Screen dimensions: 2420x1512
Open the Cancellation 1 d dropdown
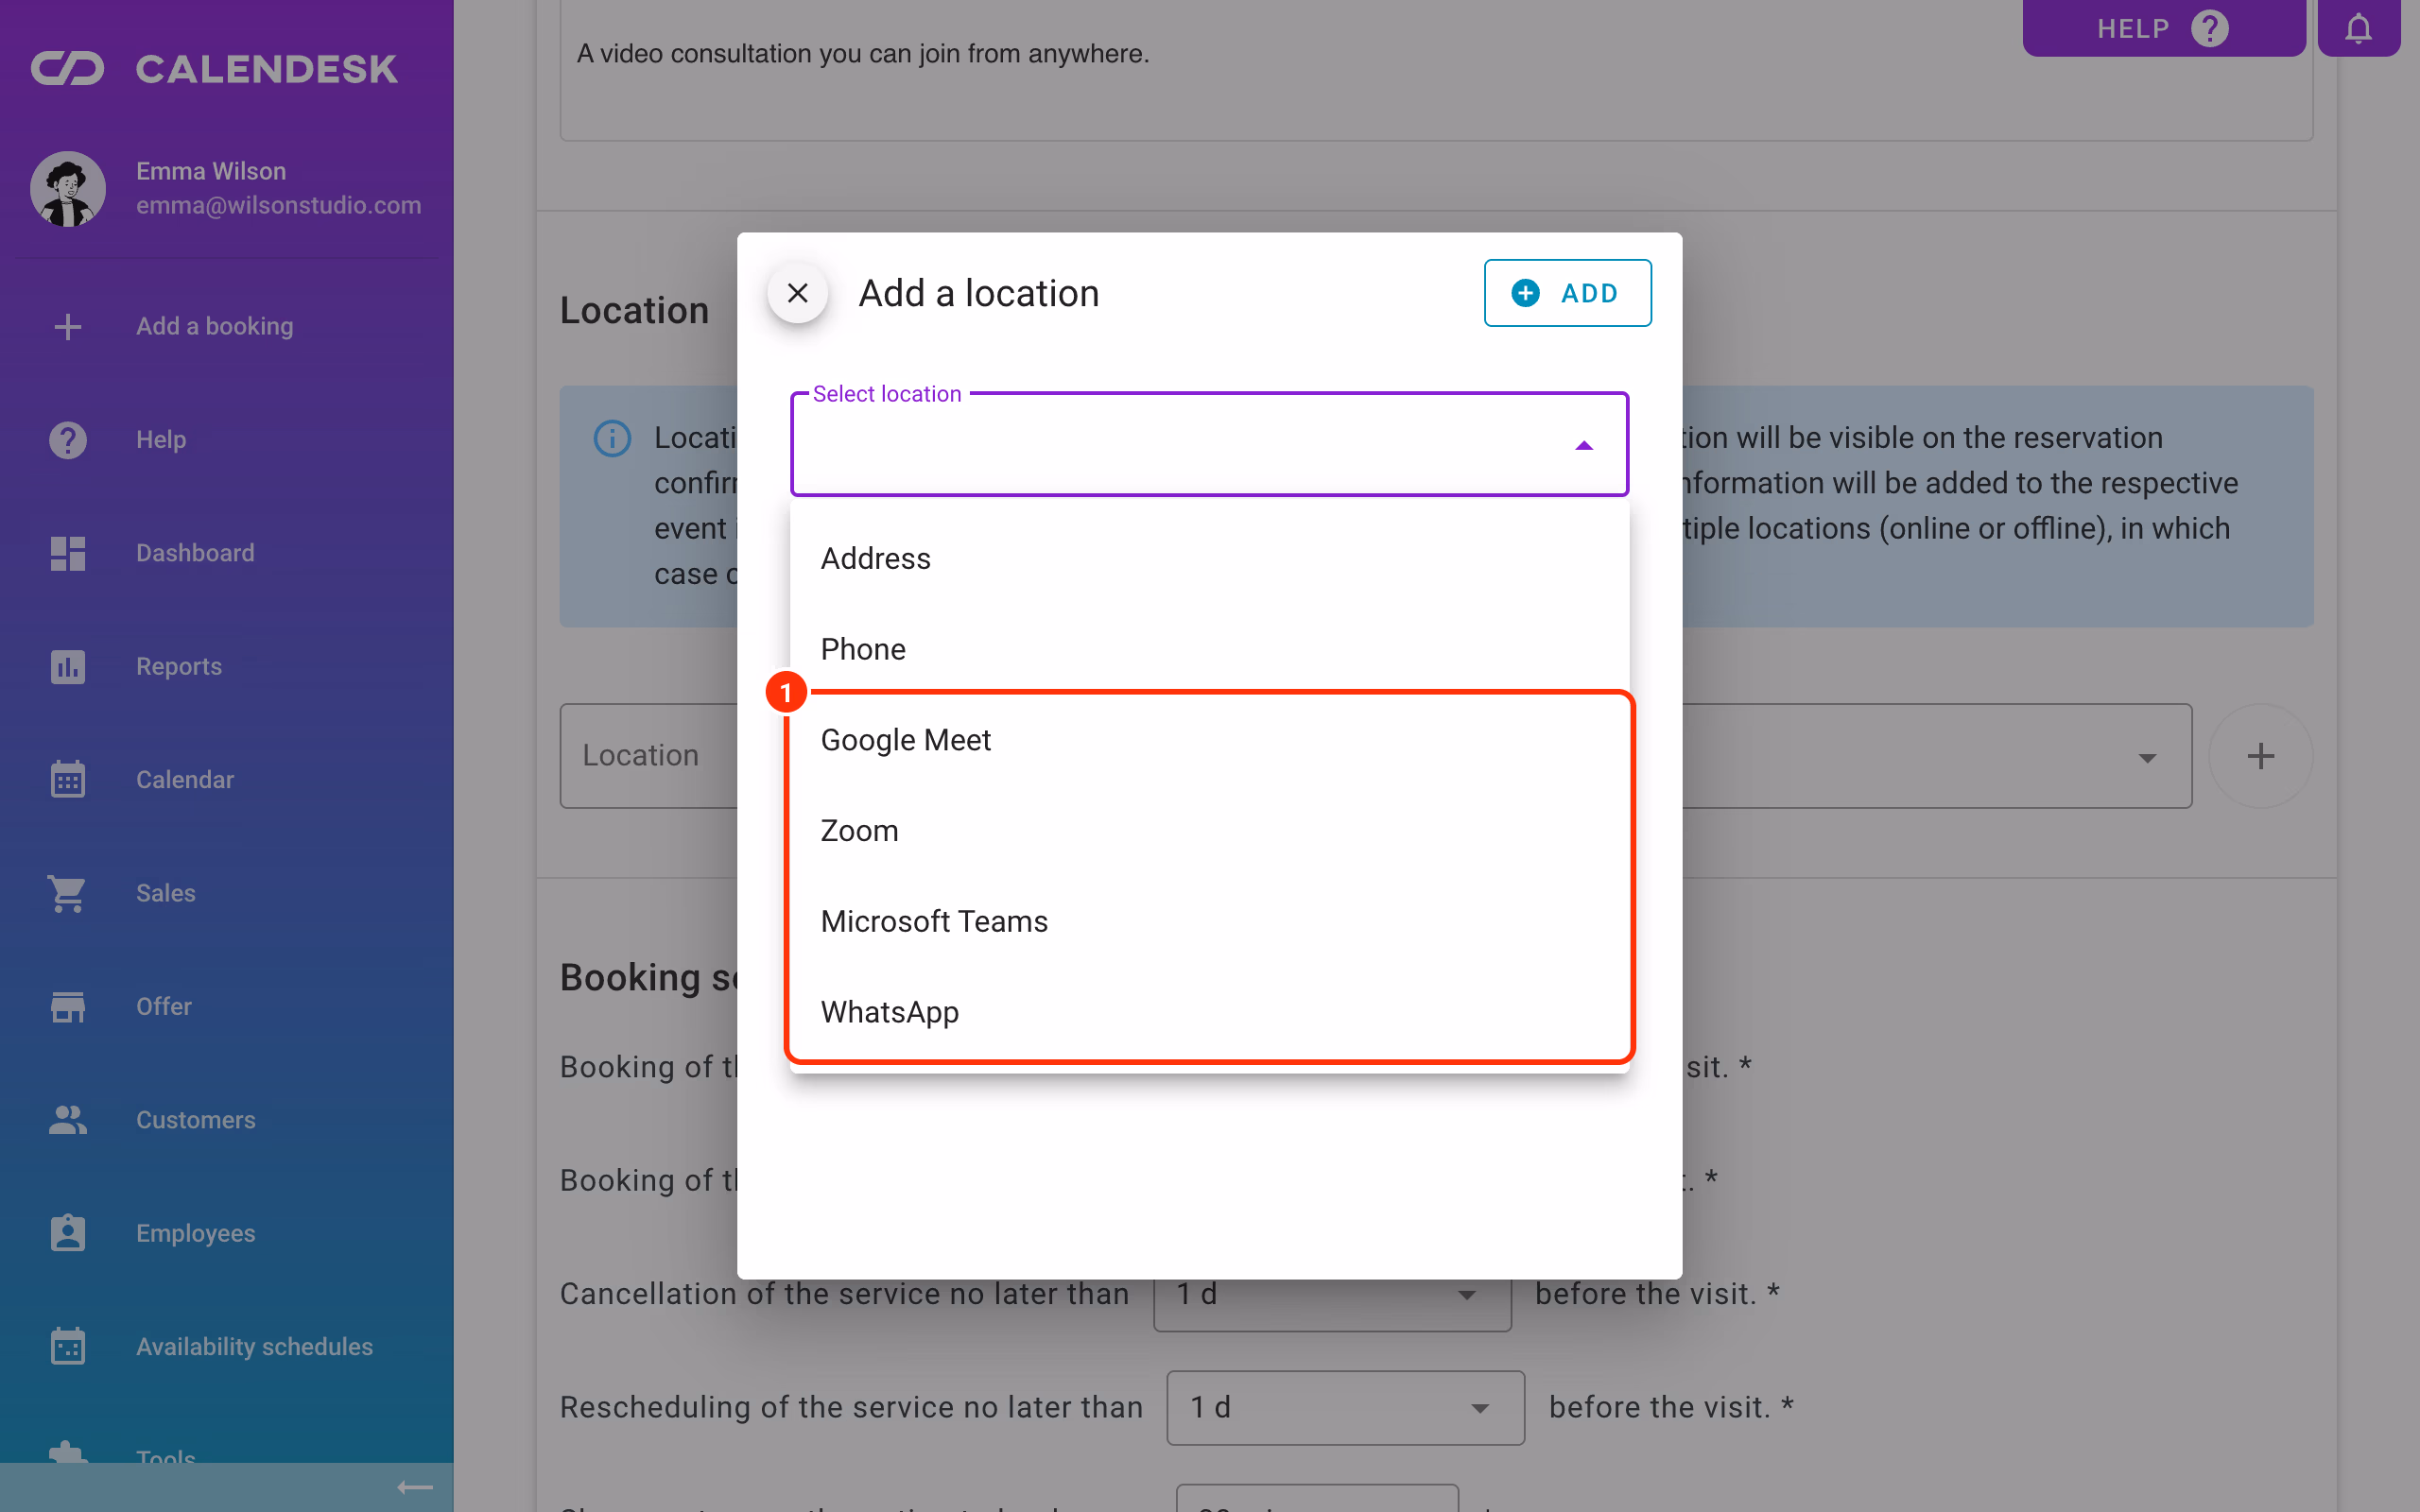point(1331,1294)
